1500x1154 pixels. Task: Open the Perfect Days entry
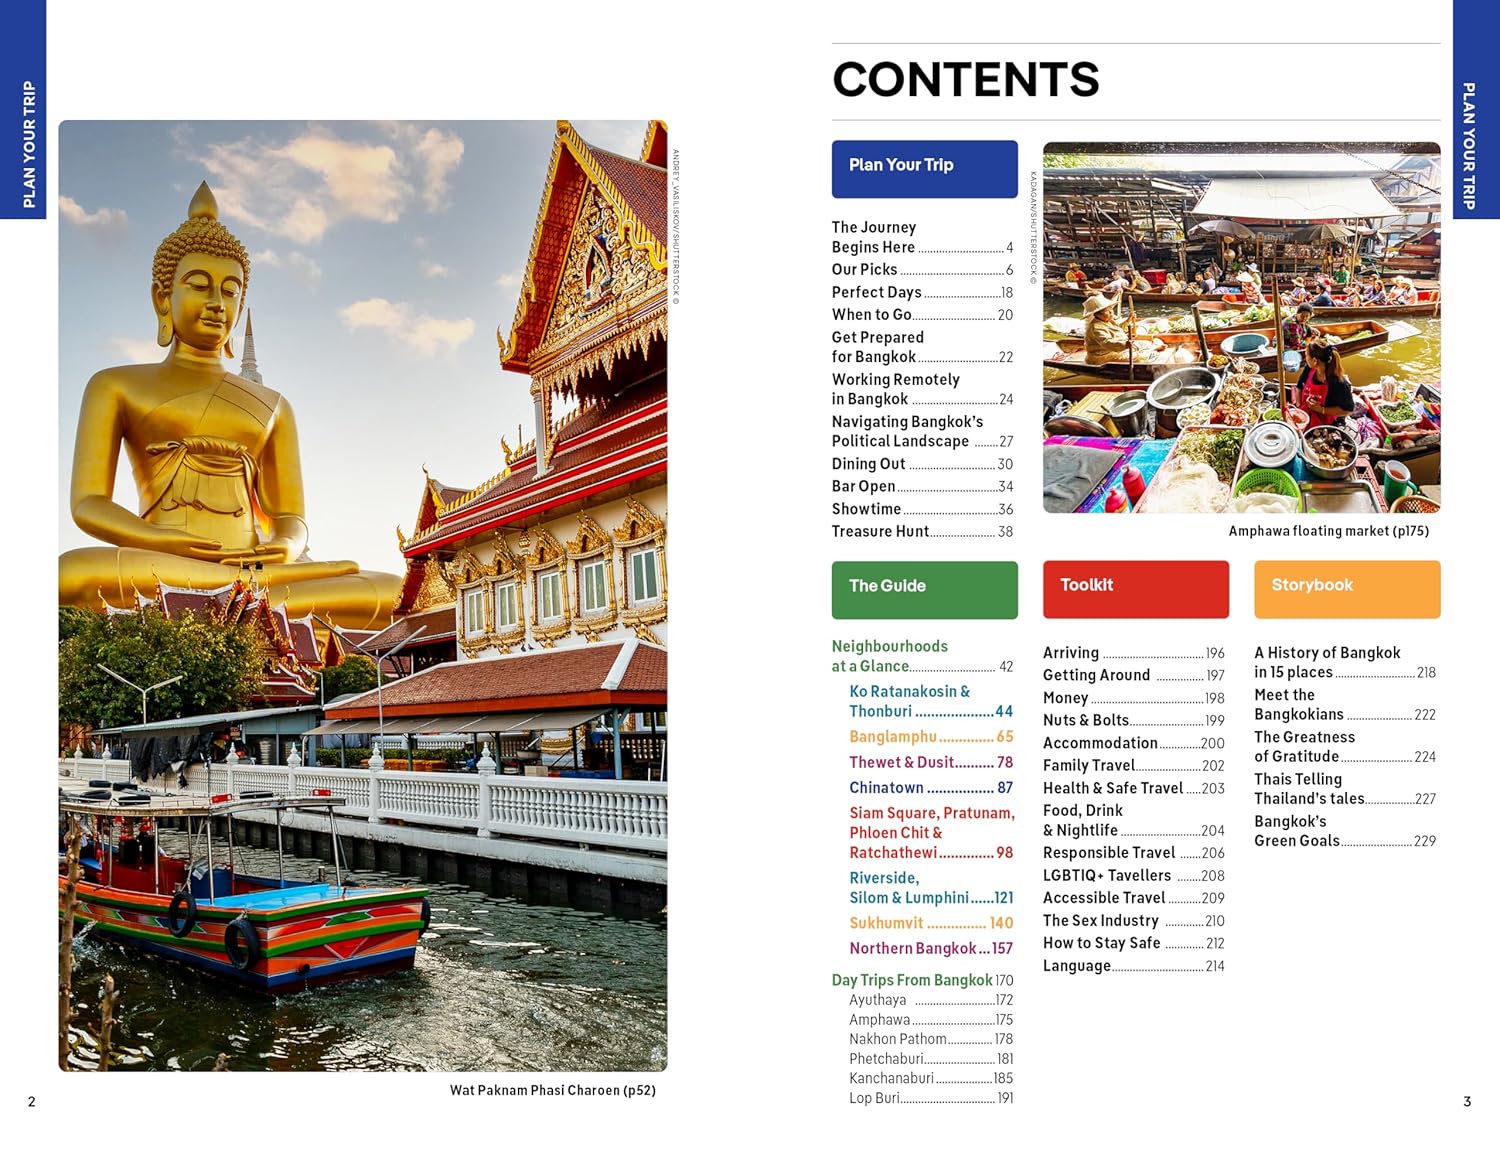(x=921, y=293)
